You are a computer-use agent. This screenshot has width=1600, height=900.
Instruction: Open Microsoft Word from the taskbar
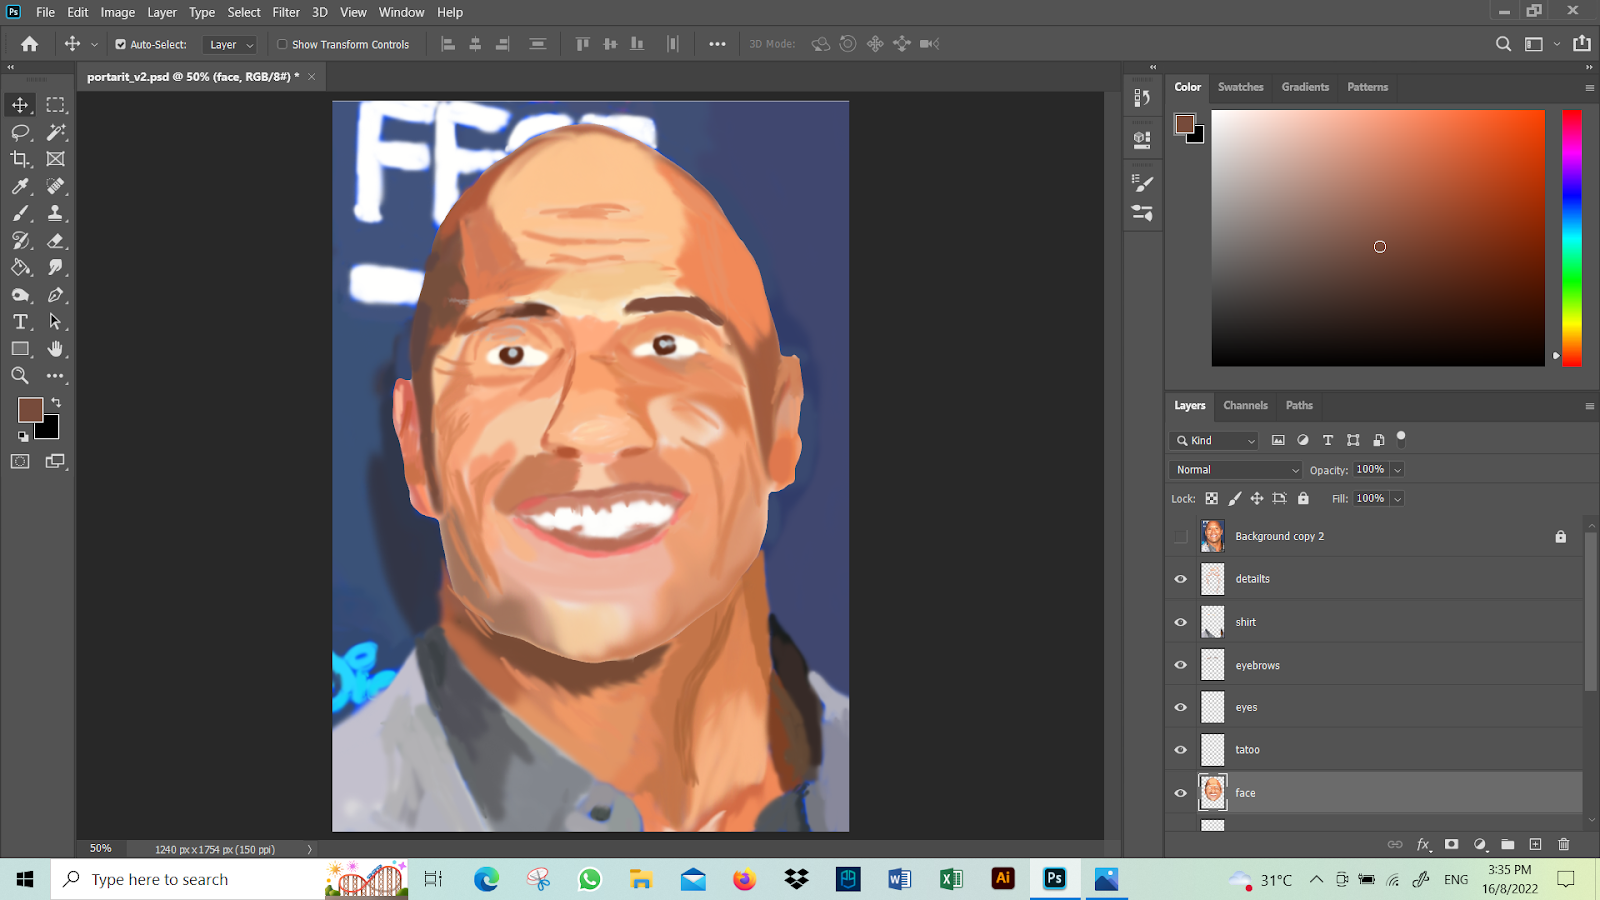pyautogui.click(x=899, y=879)
